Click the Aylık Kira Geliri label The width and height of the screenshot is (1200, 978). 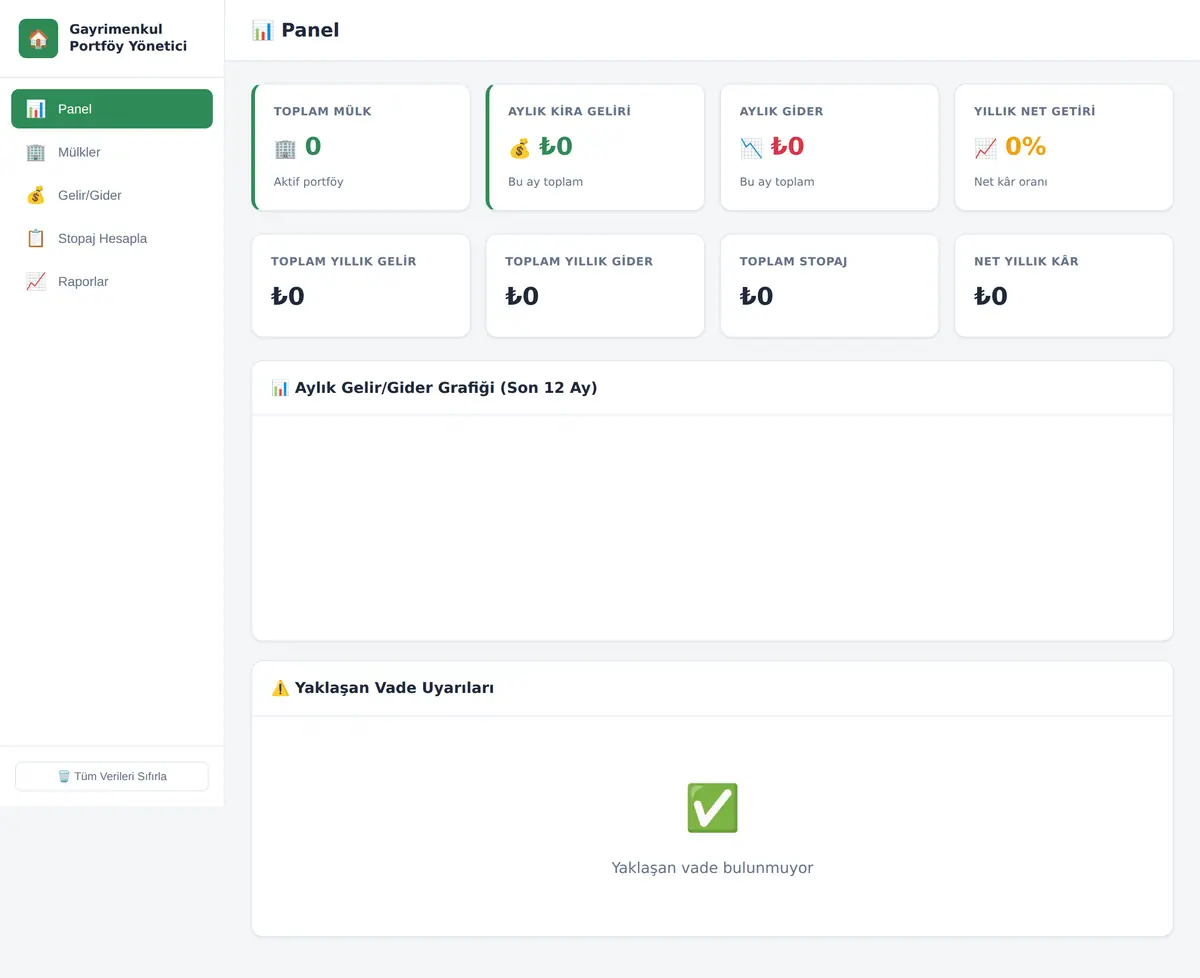click(x=569, y=111)
